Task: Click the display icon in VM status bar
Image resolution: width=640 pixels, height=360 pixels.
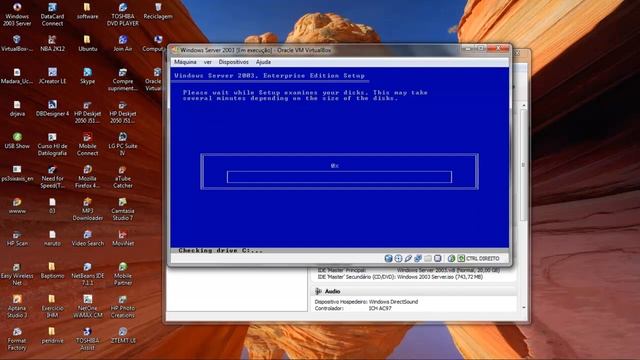Action: [438, 258]
